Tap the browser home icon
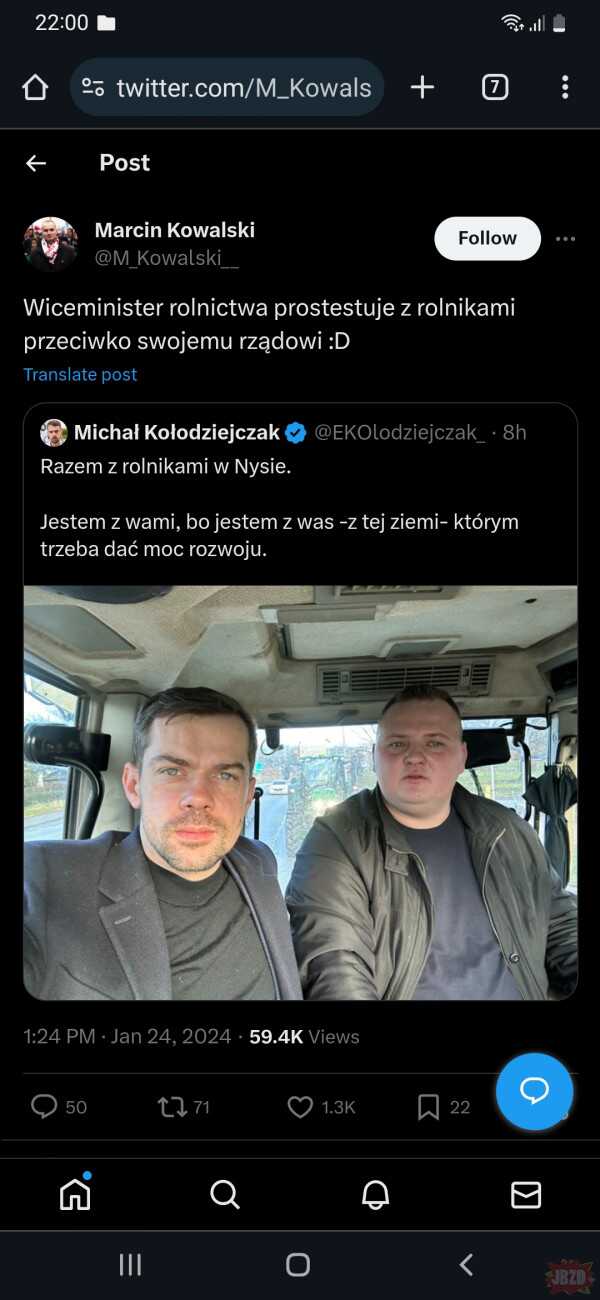Screen dimensions: 600x1300 35,88
